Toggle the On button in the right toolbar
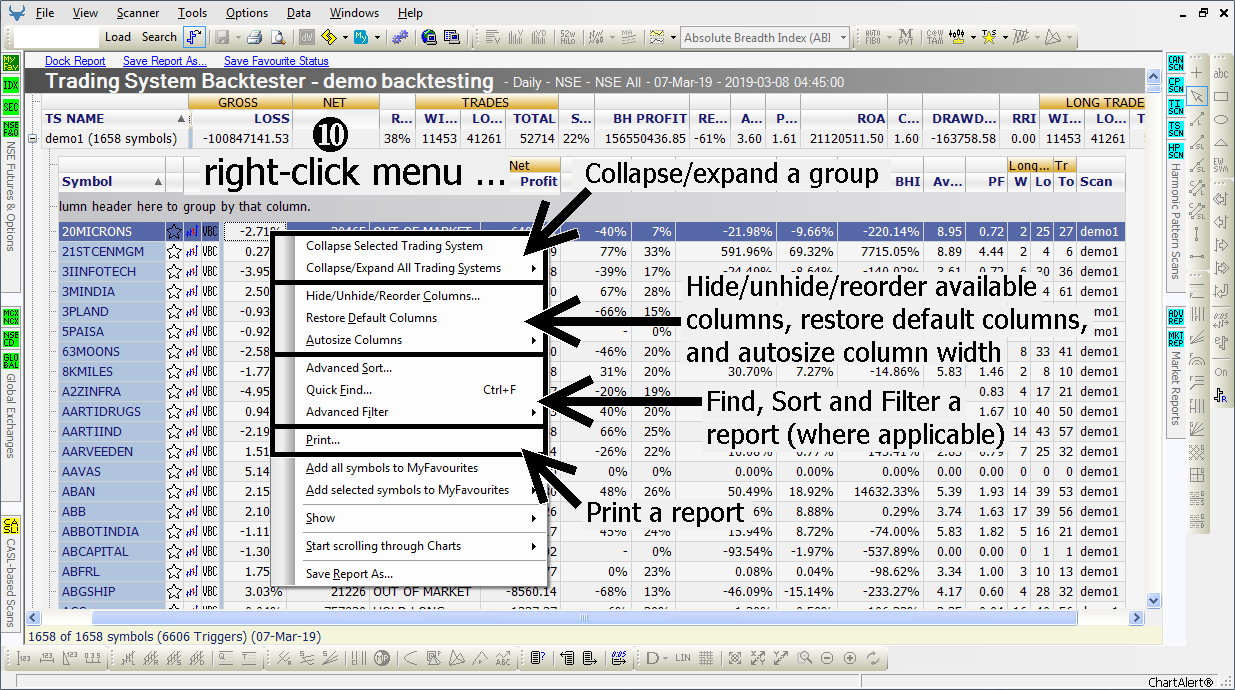 point(1221,372)
